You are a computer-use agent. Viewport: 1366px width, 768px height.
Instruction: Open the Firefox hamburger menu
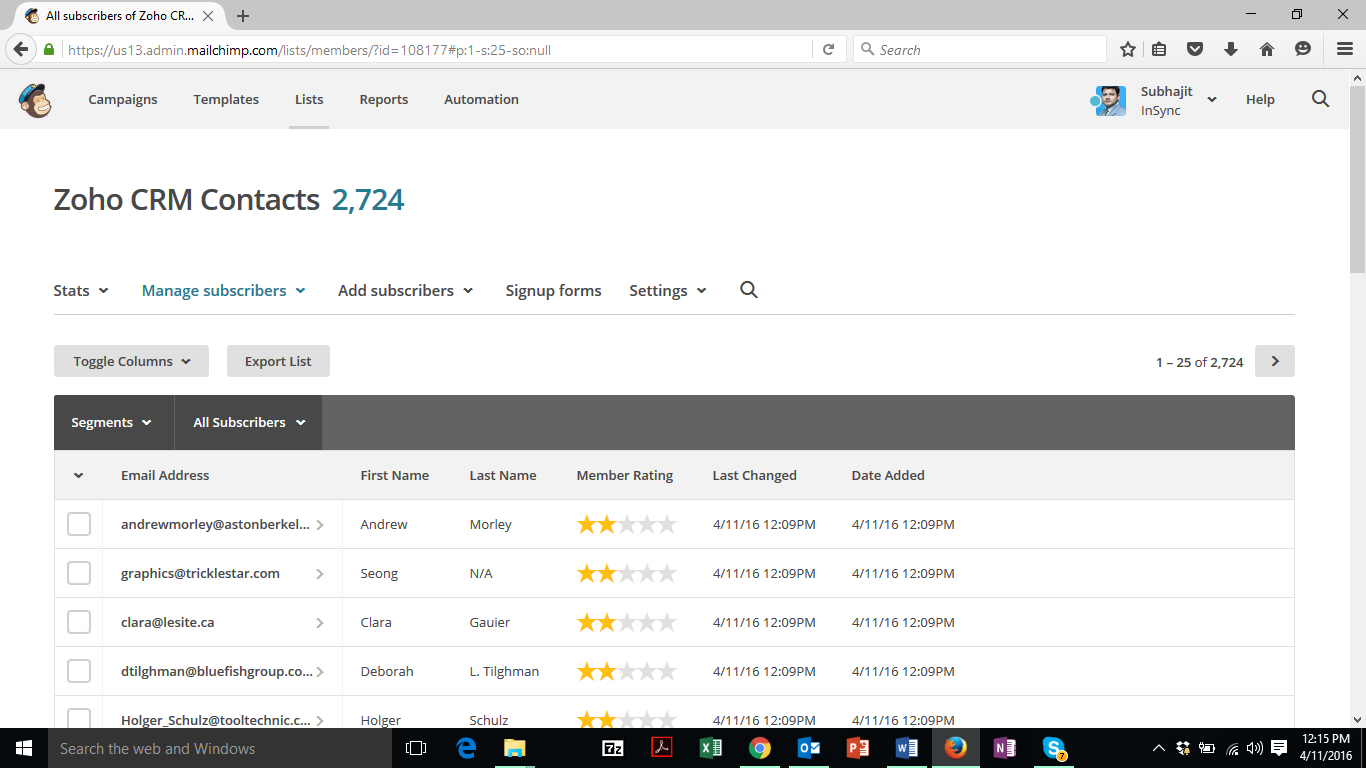pyautogui.click(x=1345, y=49)
